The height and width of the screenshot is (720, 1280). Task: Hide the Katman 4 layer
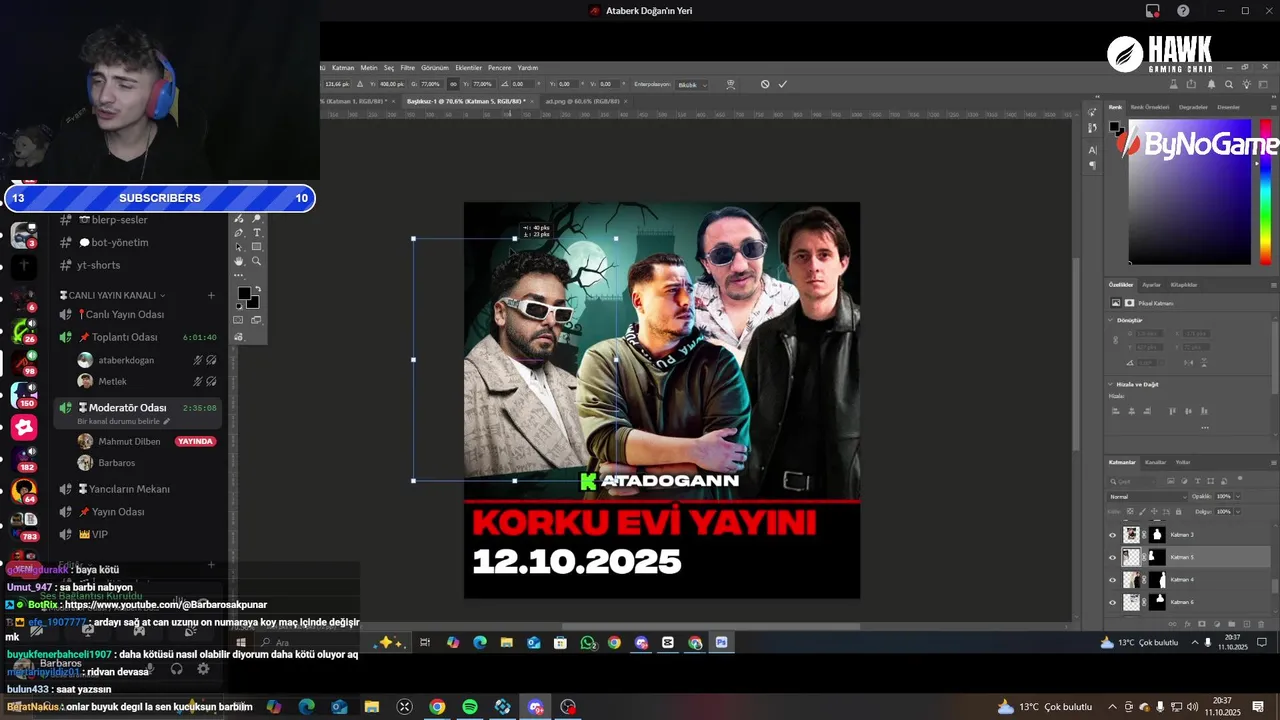[1112, 580]
